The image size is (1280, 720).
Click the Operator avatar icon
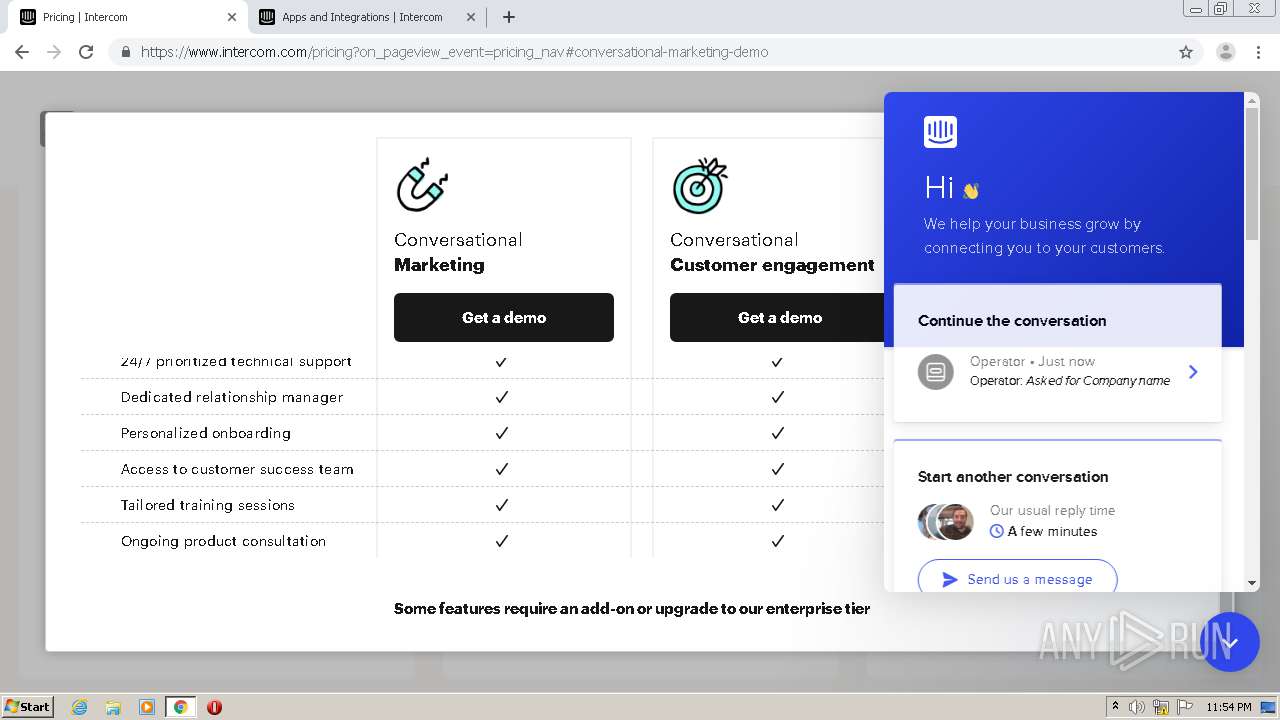click(936, 372)
